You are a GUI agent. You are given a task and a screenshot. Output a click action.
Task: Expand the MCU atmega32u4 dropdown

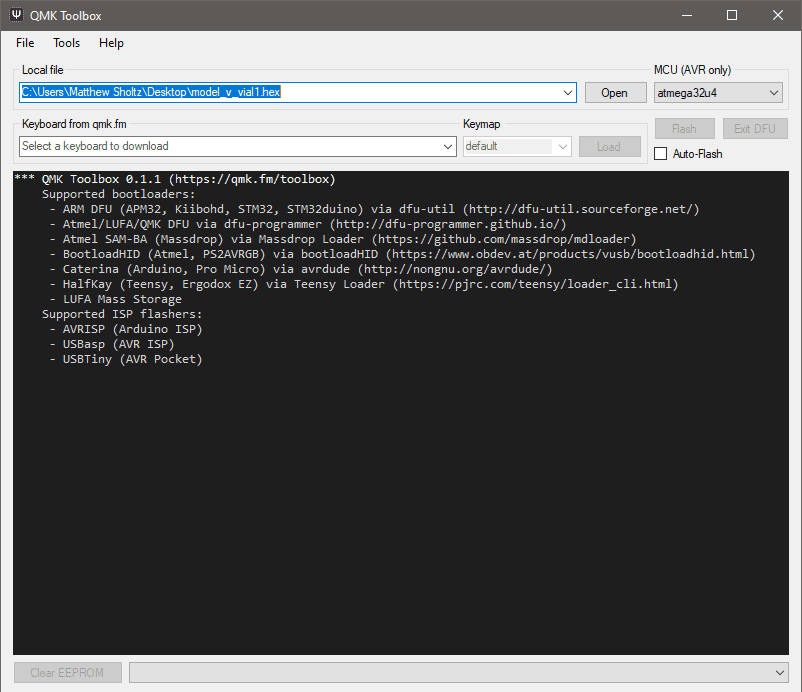717,92
